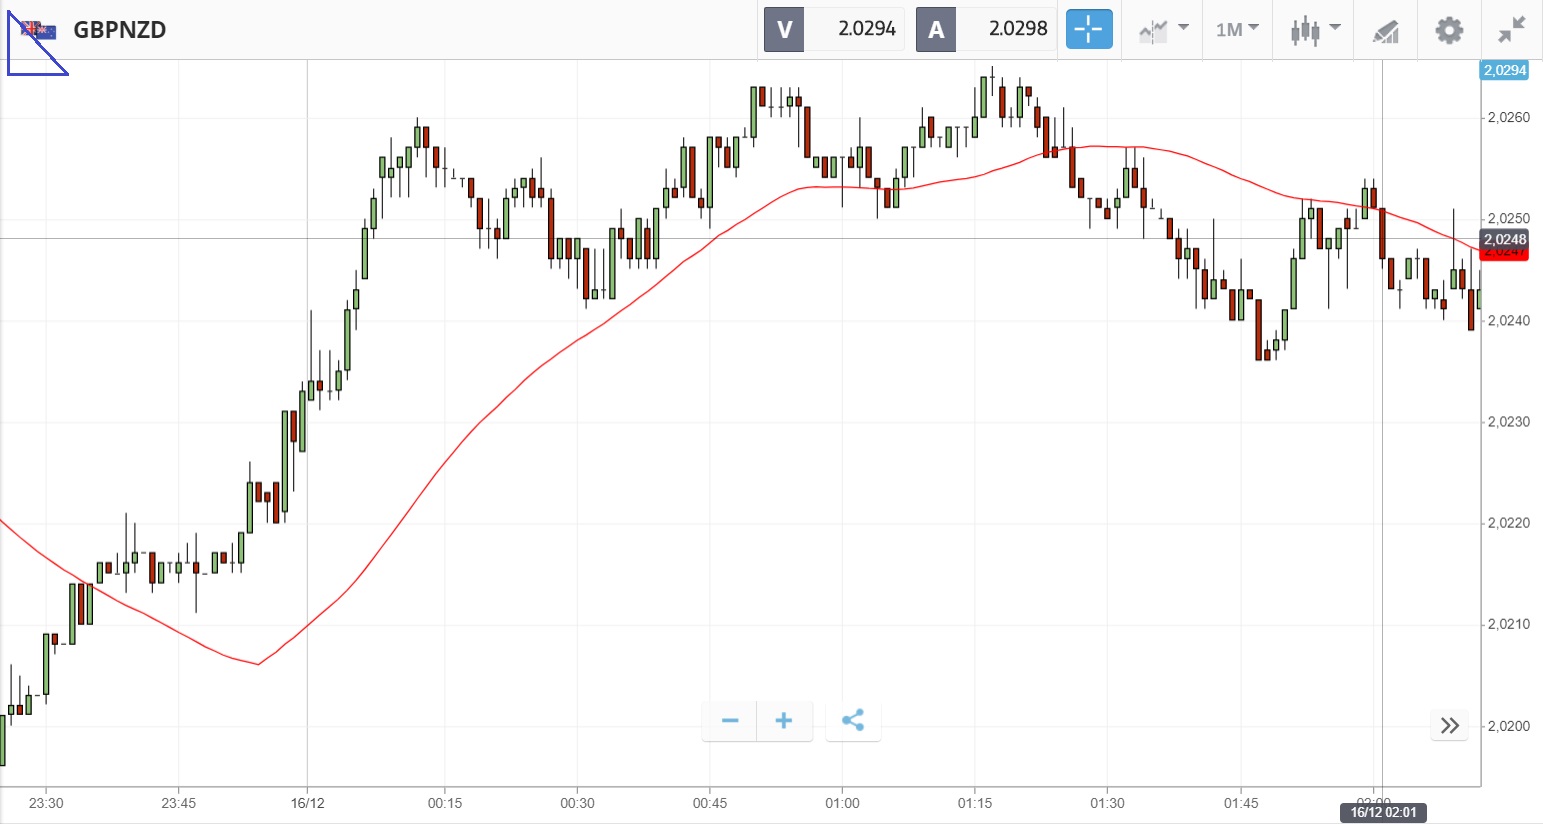Jump to latest candles with double-arrow
Screen dimensions: 1543x824
point(1450,726)
